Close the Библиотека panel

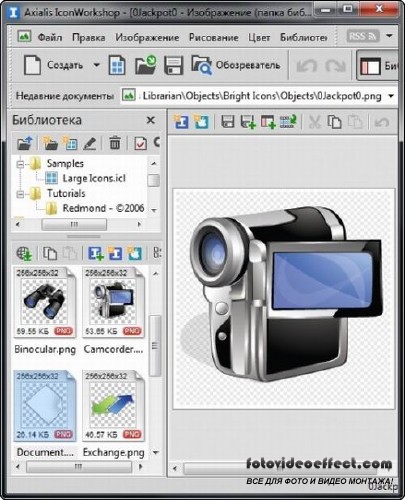click(x=151, y=120)
